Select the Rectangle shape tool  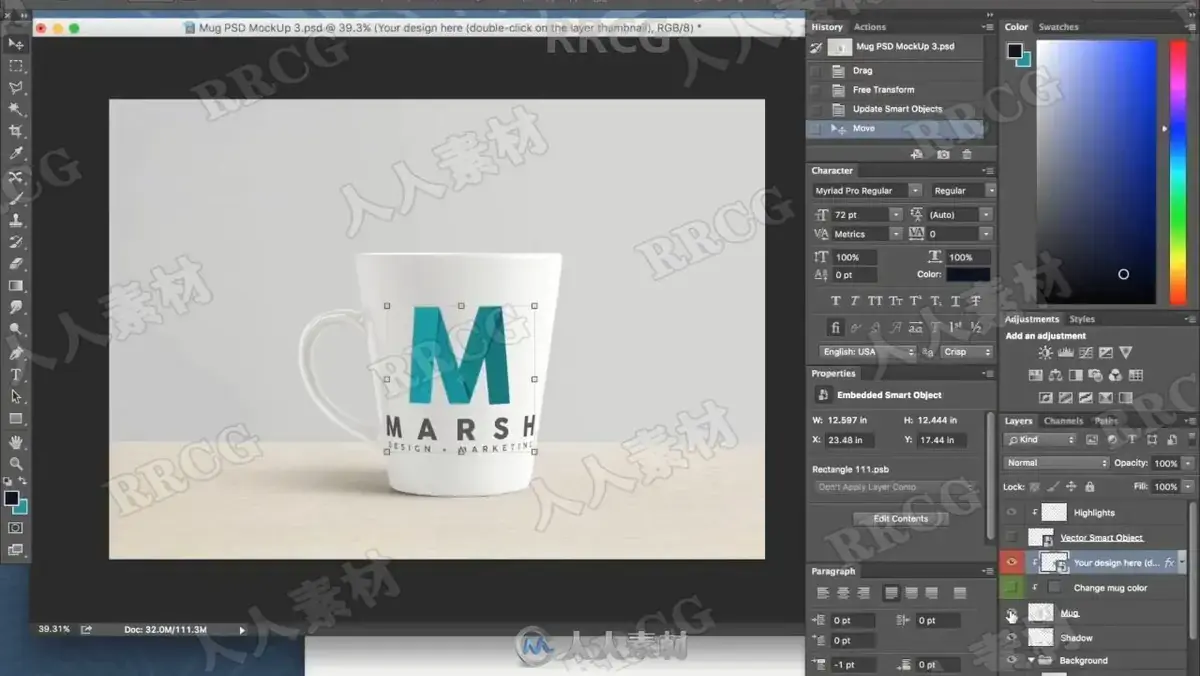point(16,419)
